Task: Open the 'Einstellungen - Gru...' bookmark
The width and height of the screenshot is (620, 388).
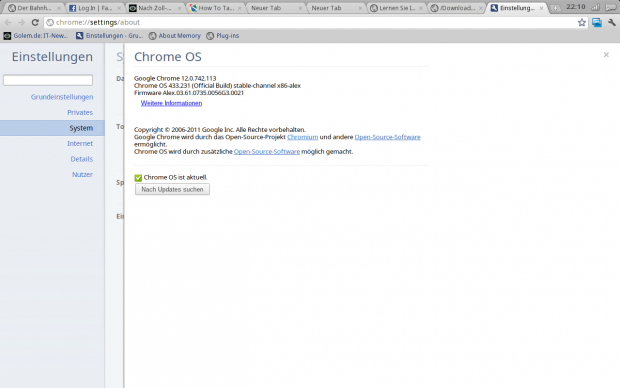Action: pos(110,36)
